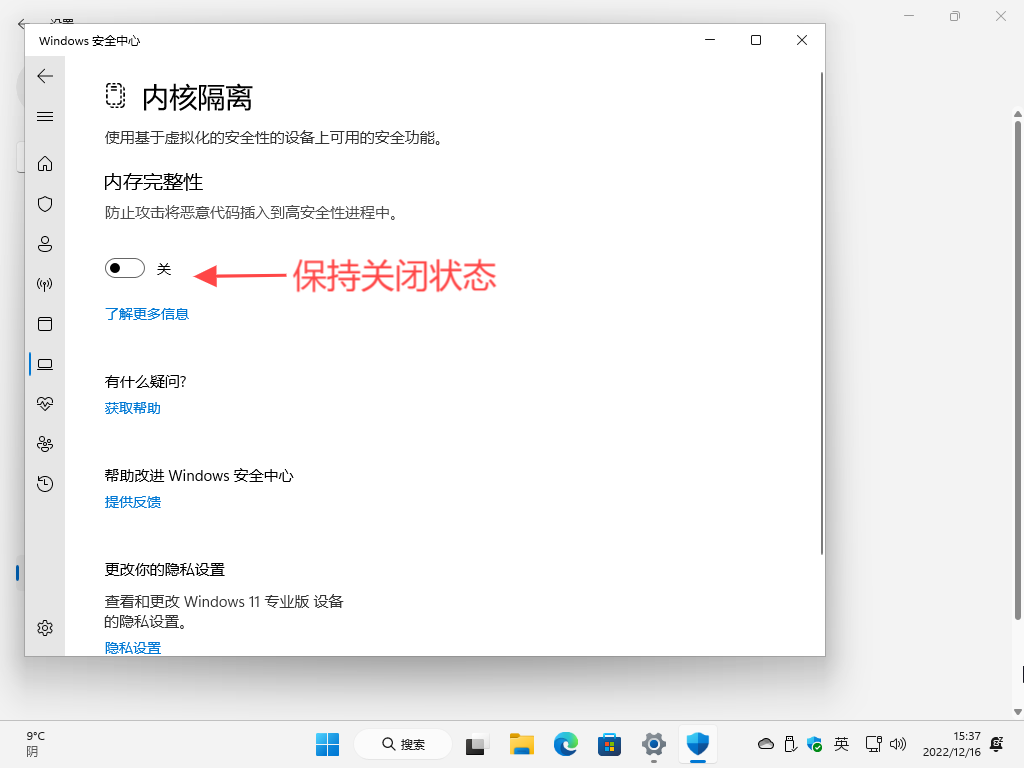Click Windows Security window vertical scrollbar
1024x768 pixels.
[822, 313]
